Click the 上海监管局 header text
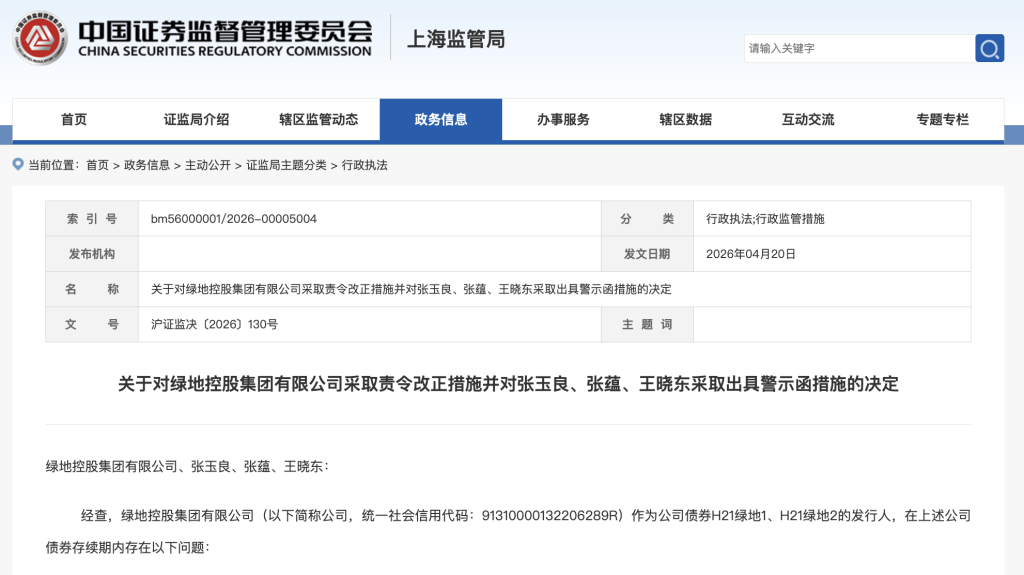Screen dimensions: 1024x575 (x=456, y=39)
